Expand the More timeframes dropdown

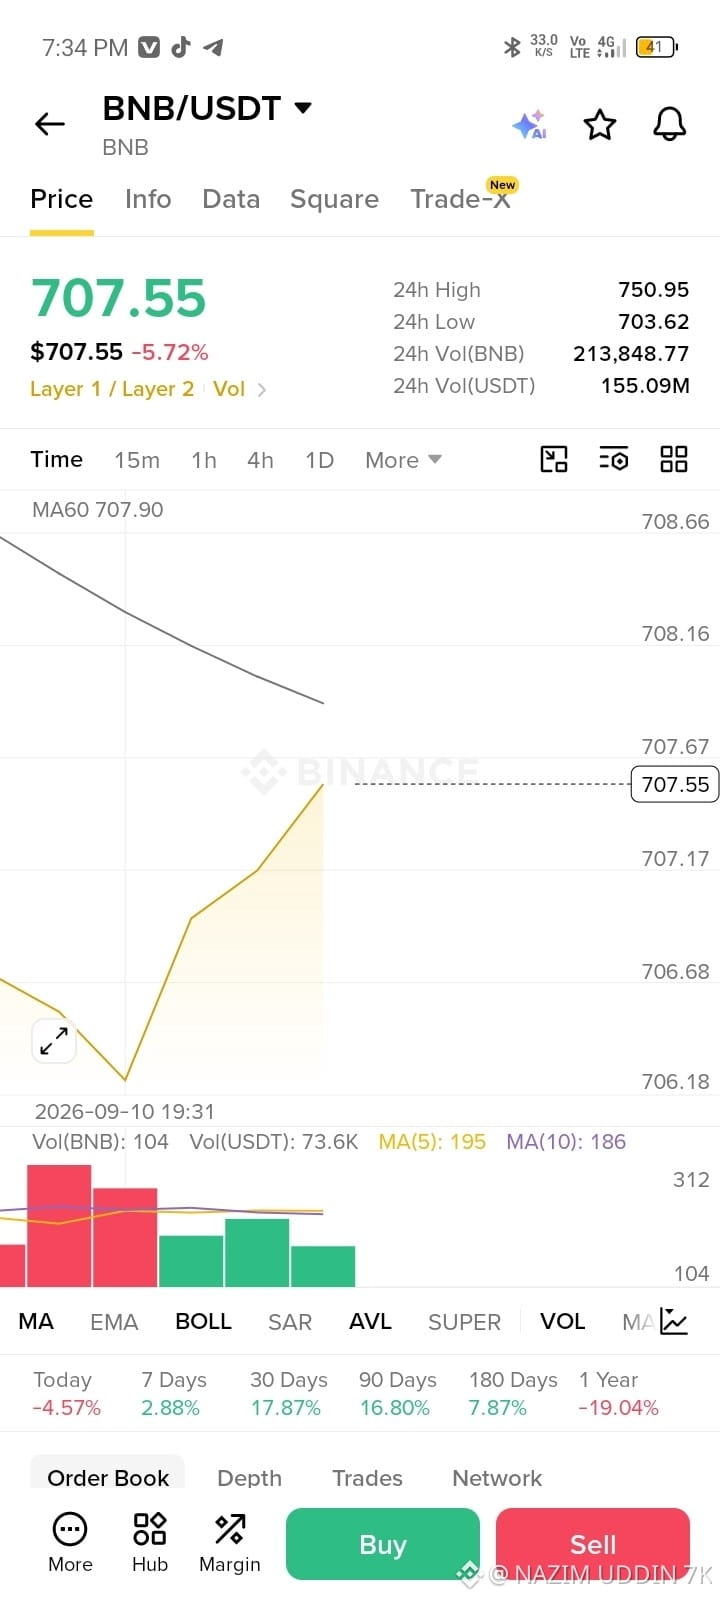[403, 460]
